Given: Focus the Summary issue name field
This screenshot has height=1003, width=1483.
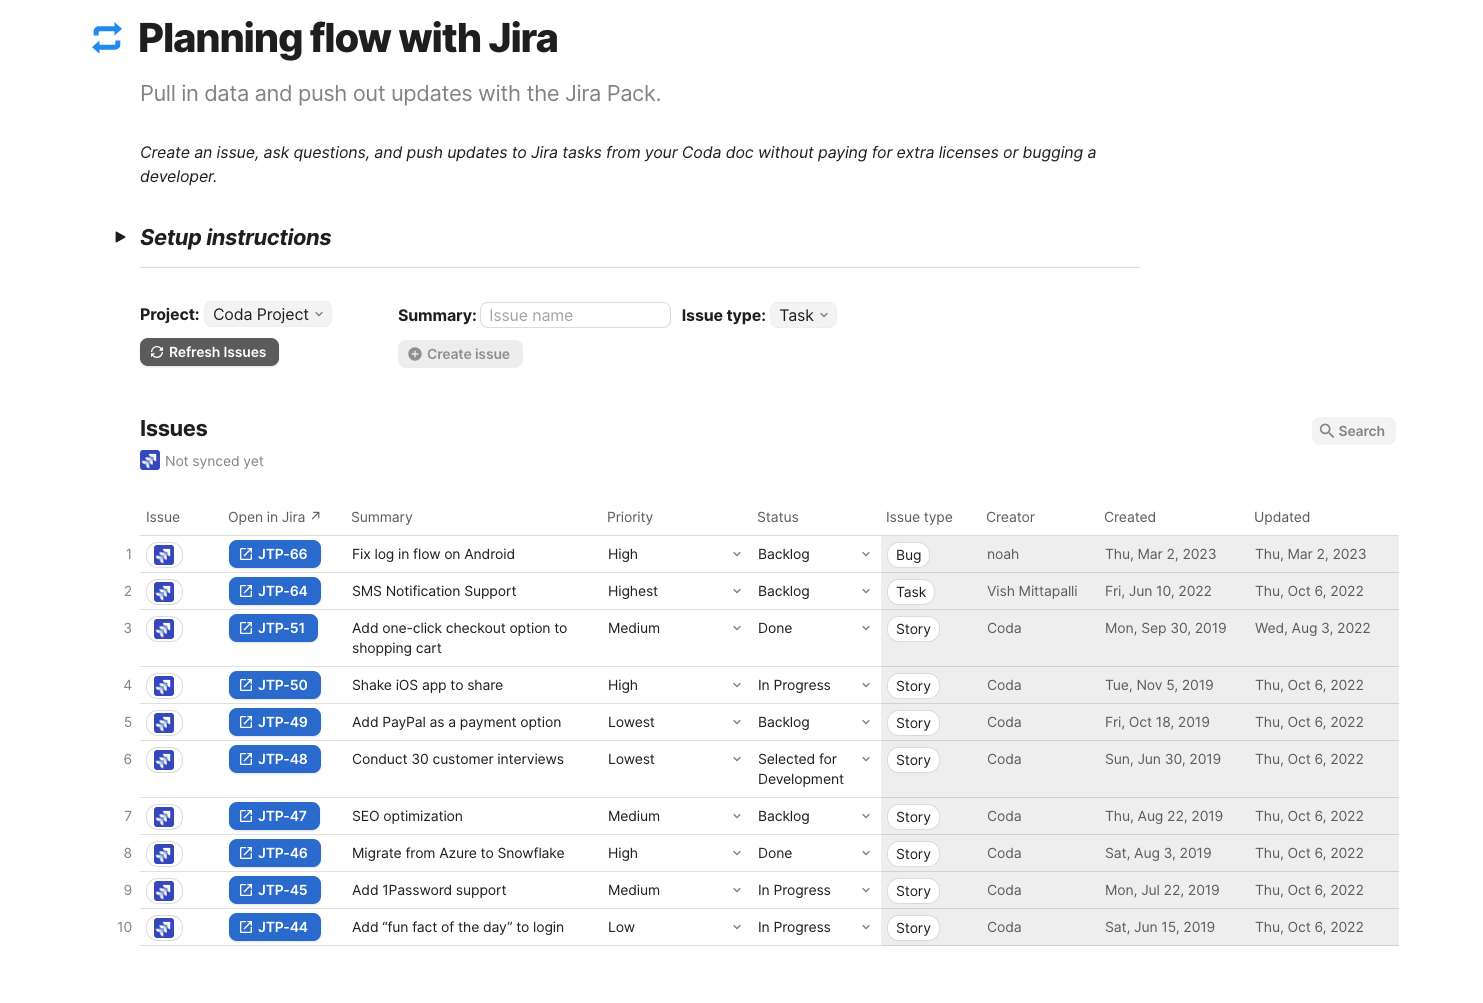Looking at the screenshot, I should tap(575, 315).
